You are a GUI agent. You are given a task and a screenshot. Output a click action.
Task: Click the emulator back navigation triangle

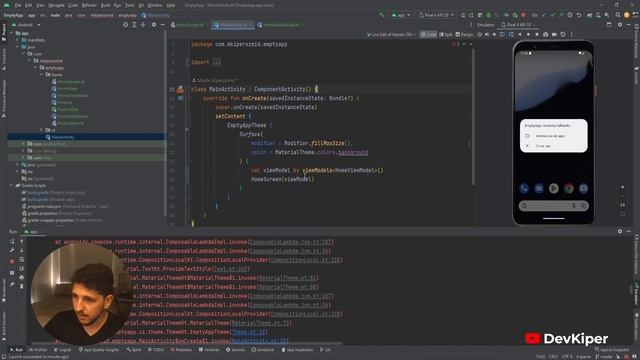click(520, 35)
